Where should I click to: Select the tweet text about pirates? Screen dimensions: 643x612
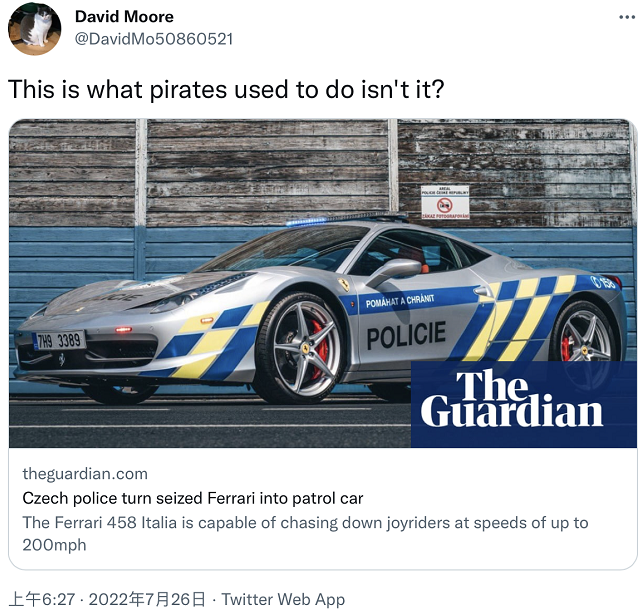pyautogui.click(x=226, y=89)
